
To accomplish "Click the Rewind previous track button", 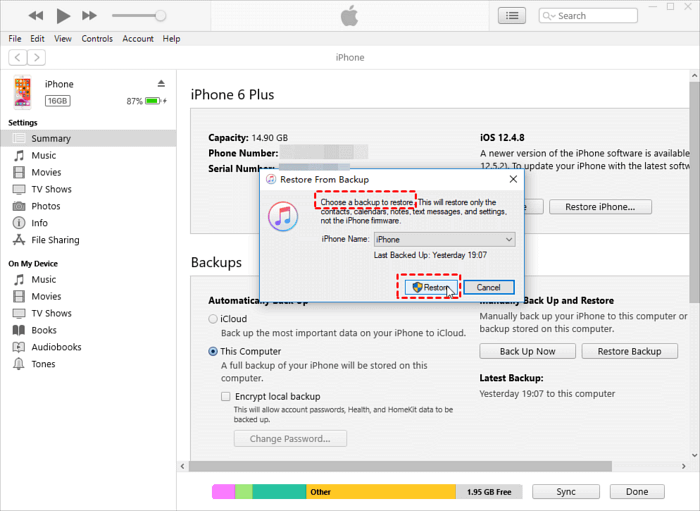I will tap(36, 16).
